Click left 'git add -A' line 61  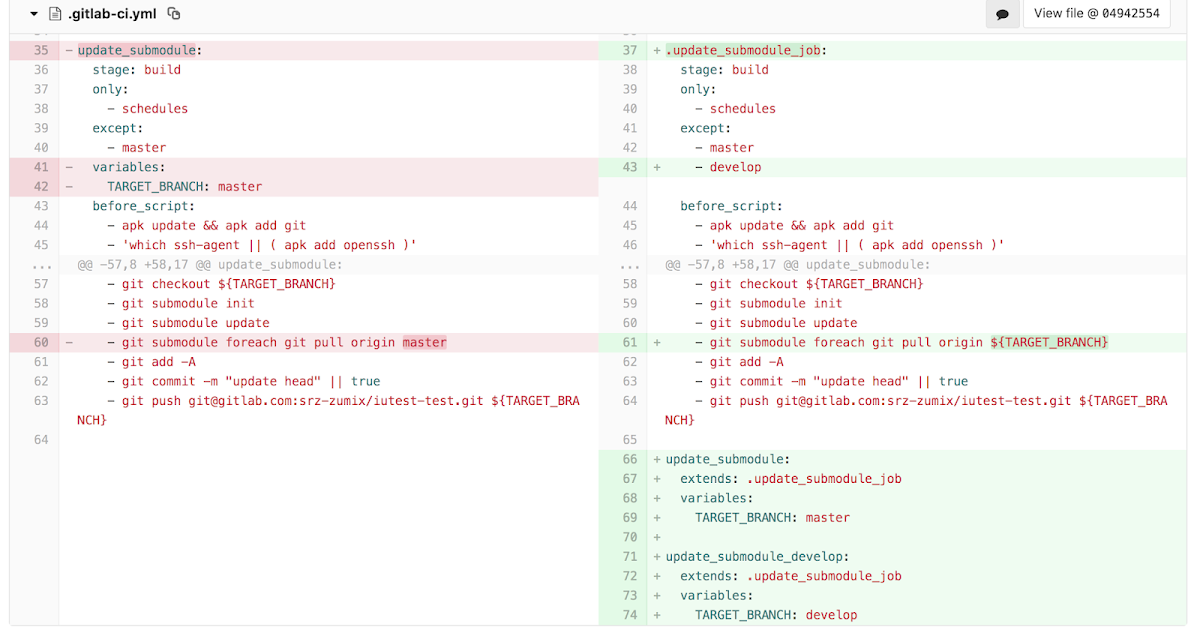pyautogui.click(x=152, y=362)
